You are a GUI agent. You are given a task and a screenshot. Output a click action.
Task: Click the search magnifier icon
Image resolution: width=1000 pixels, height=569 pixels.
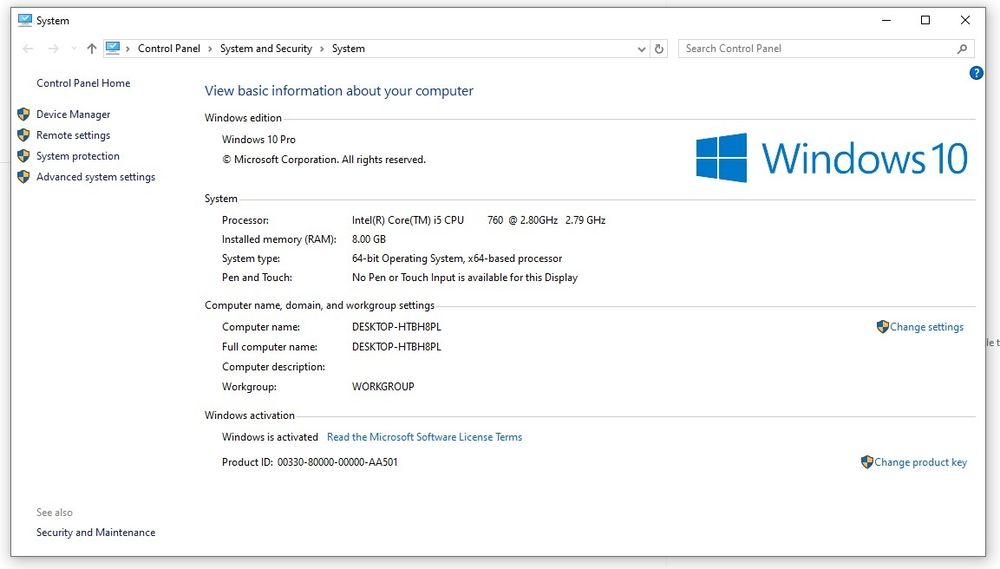point(962,48)
